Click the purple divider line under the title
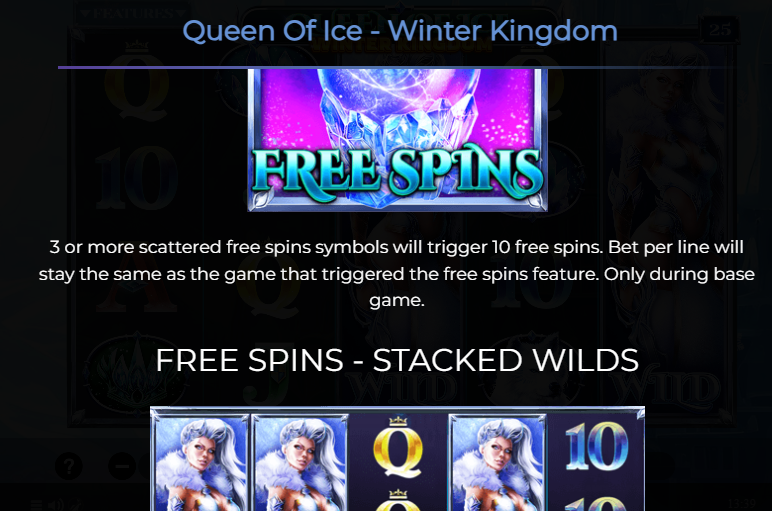Screen dimensions: 772x511 (x=397, y=67)
